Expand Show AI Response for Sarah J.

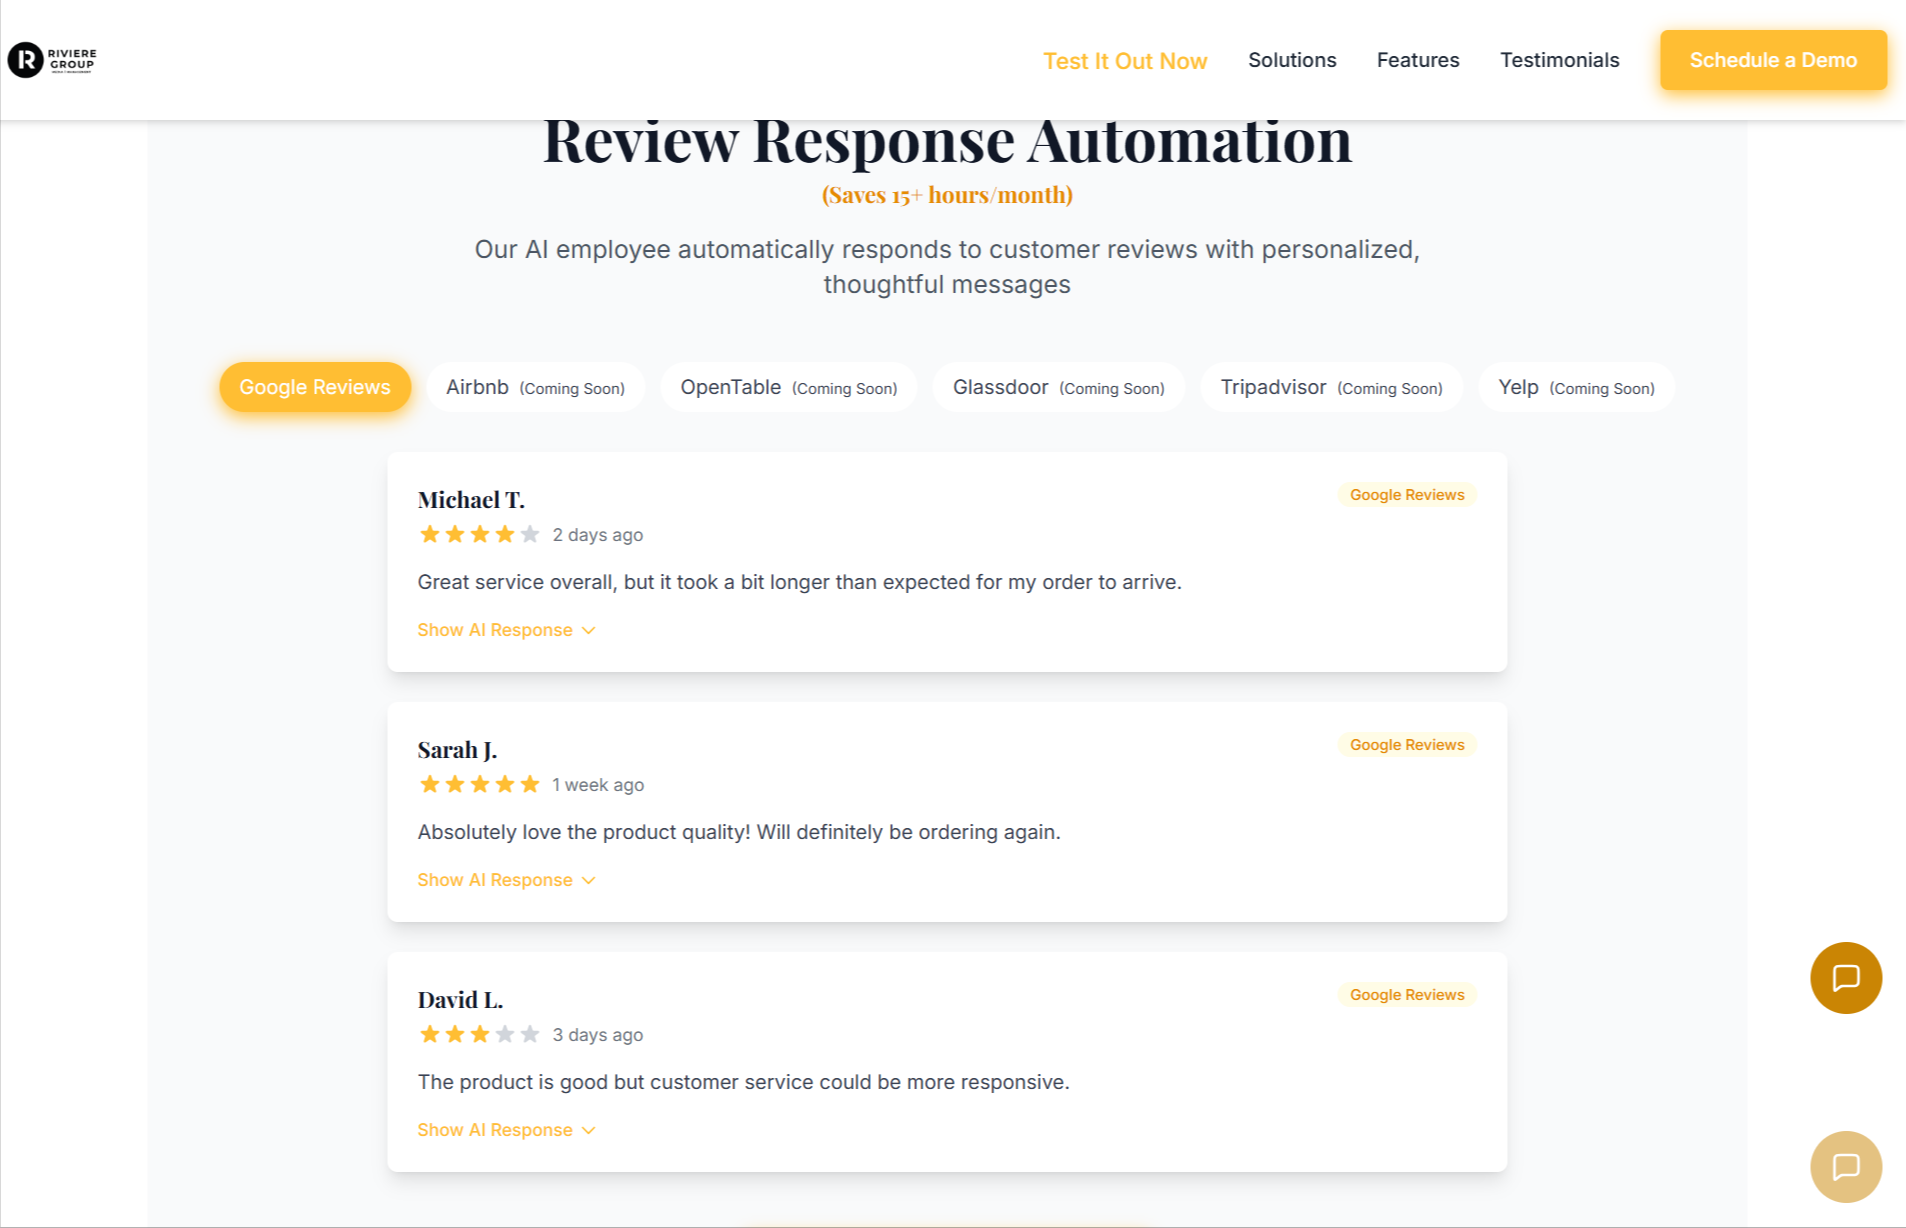coord(506,880)
